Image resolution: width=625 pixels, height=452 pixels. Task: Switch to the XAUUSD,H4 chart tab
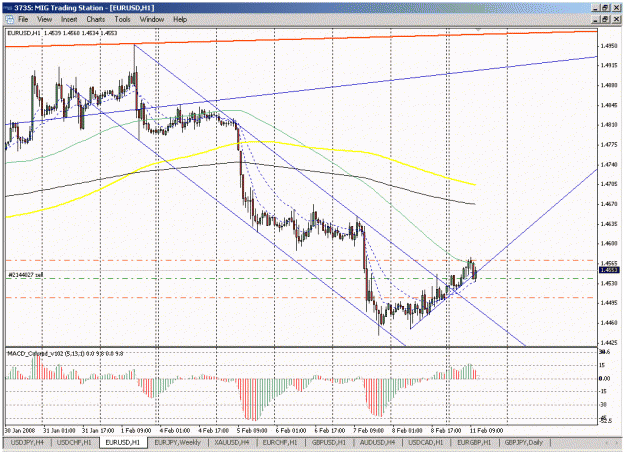[232, 442]
